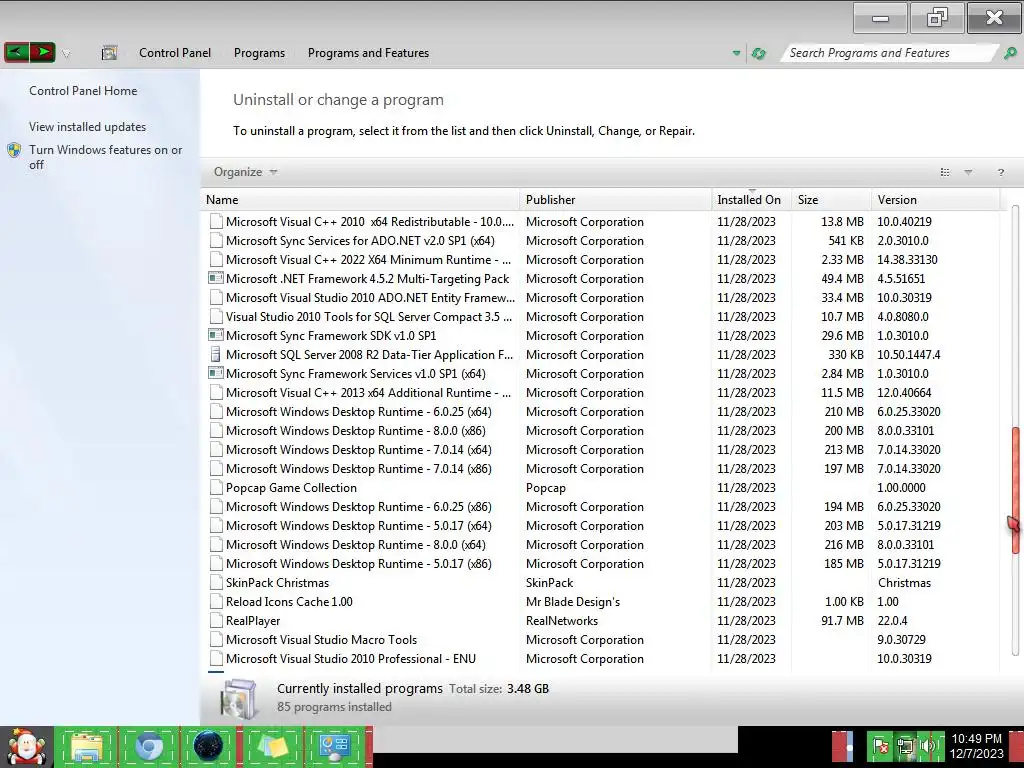Select Microsoft Visual C++ 2010 x64 Redistributable row

pos(601,221)
